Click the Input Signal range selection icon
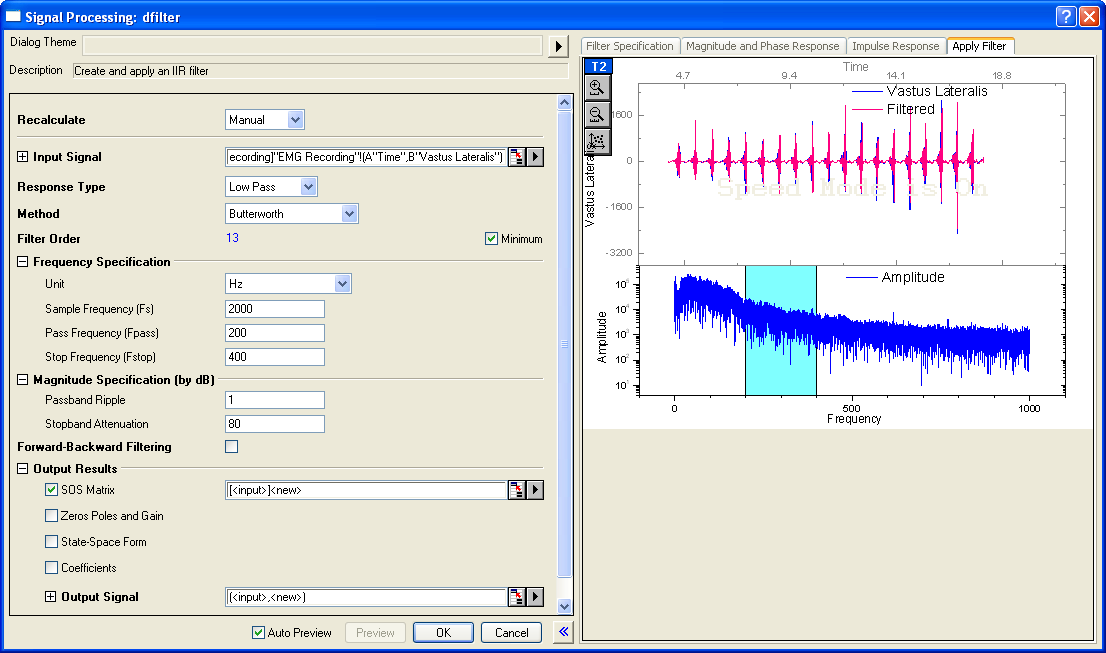The width and height of the screenshot is (1106, 653). click(x=517, y=157)
